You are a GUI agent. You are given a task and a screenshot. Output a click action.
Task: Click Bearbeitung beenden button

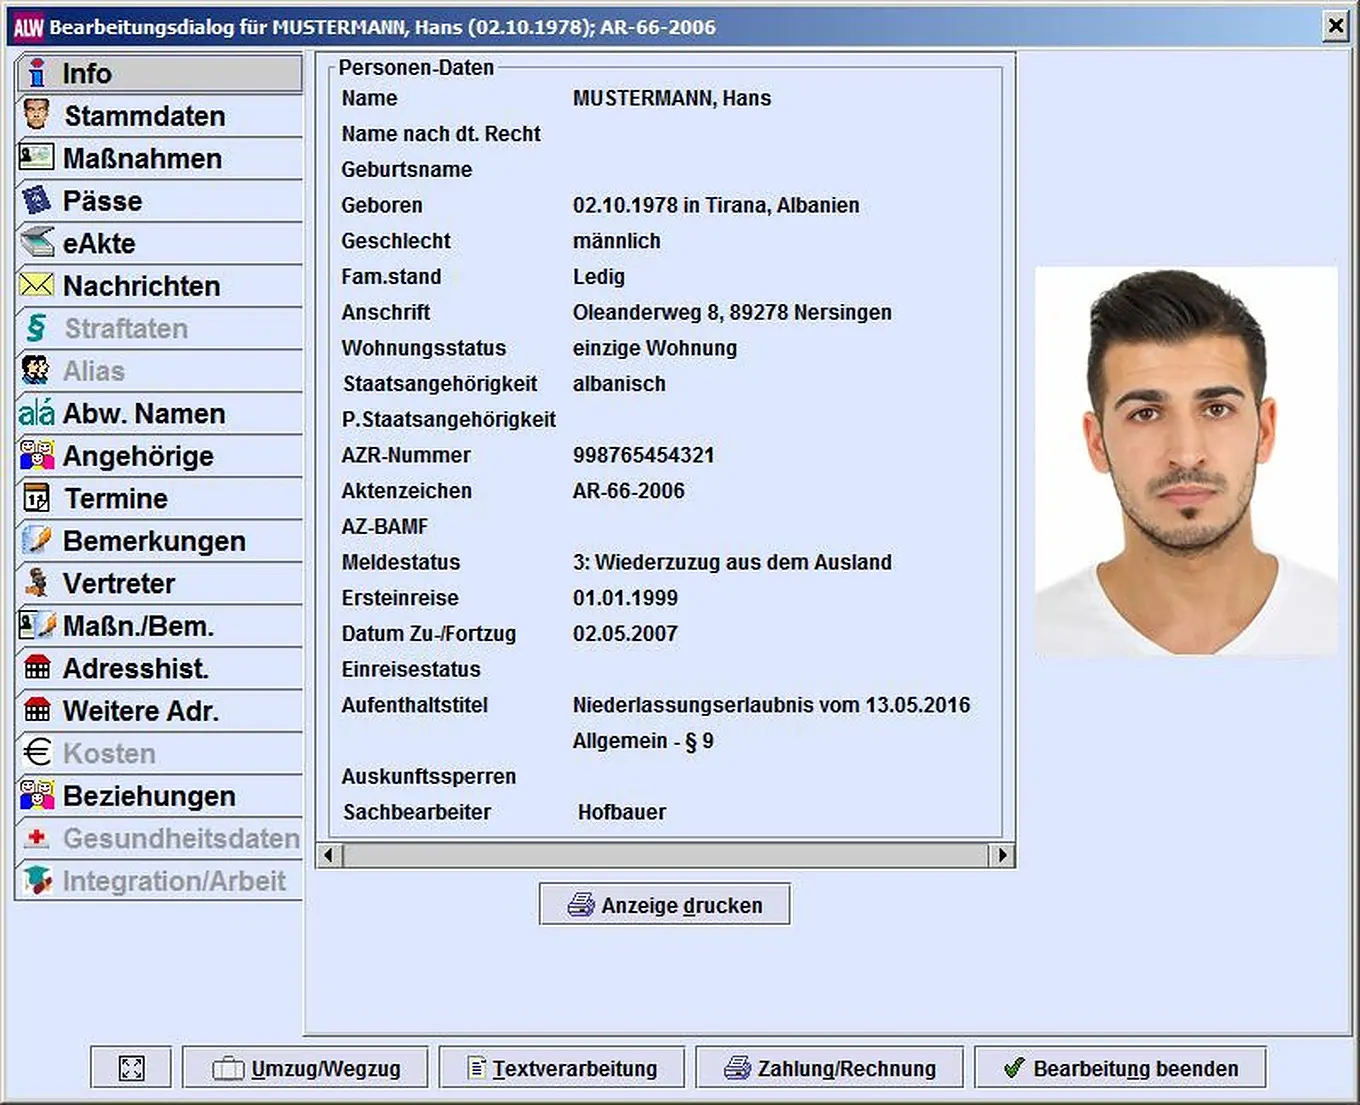pyautogui.click(x=1120, y=1068)
